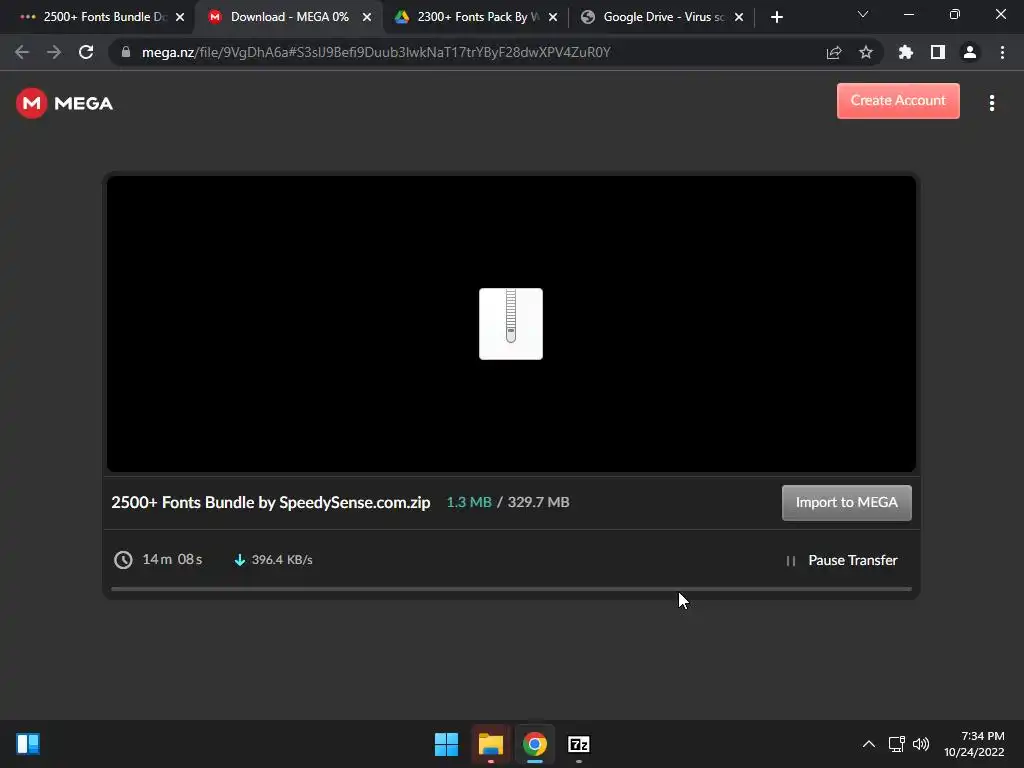Click file name 2500+ Fonts Bundle by SpeedySense.com.zip
The height and width of the screenshot is (768, 1024).
coord(270,502)
